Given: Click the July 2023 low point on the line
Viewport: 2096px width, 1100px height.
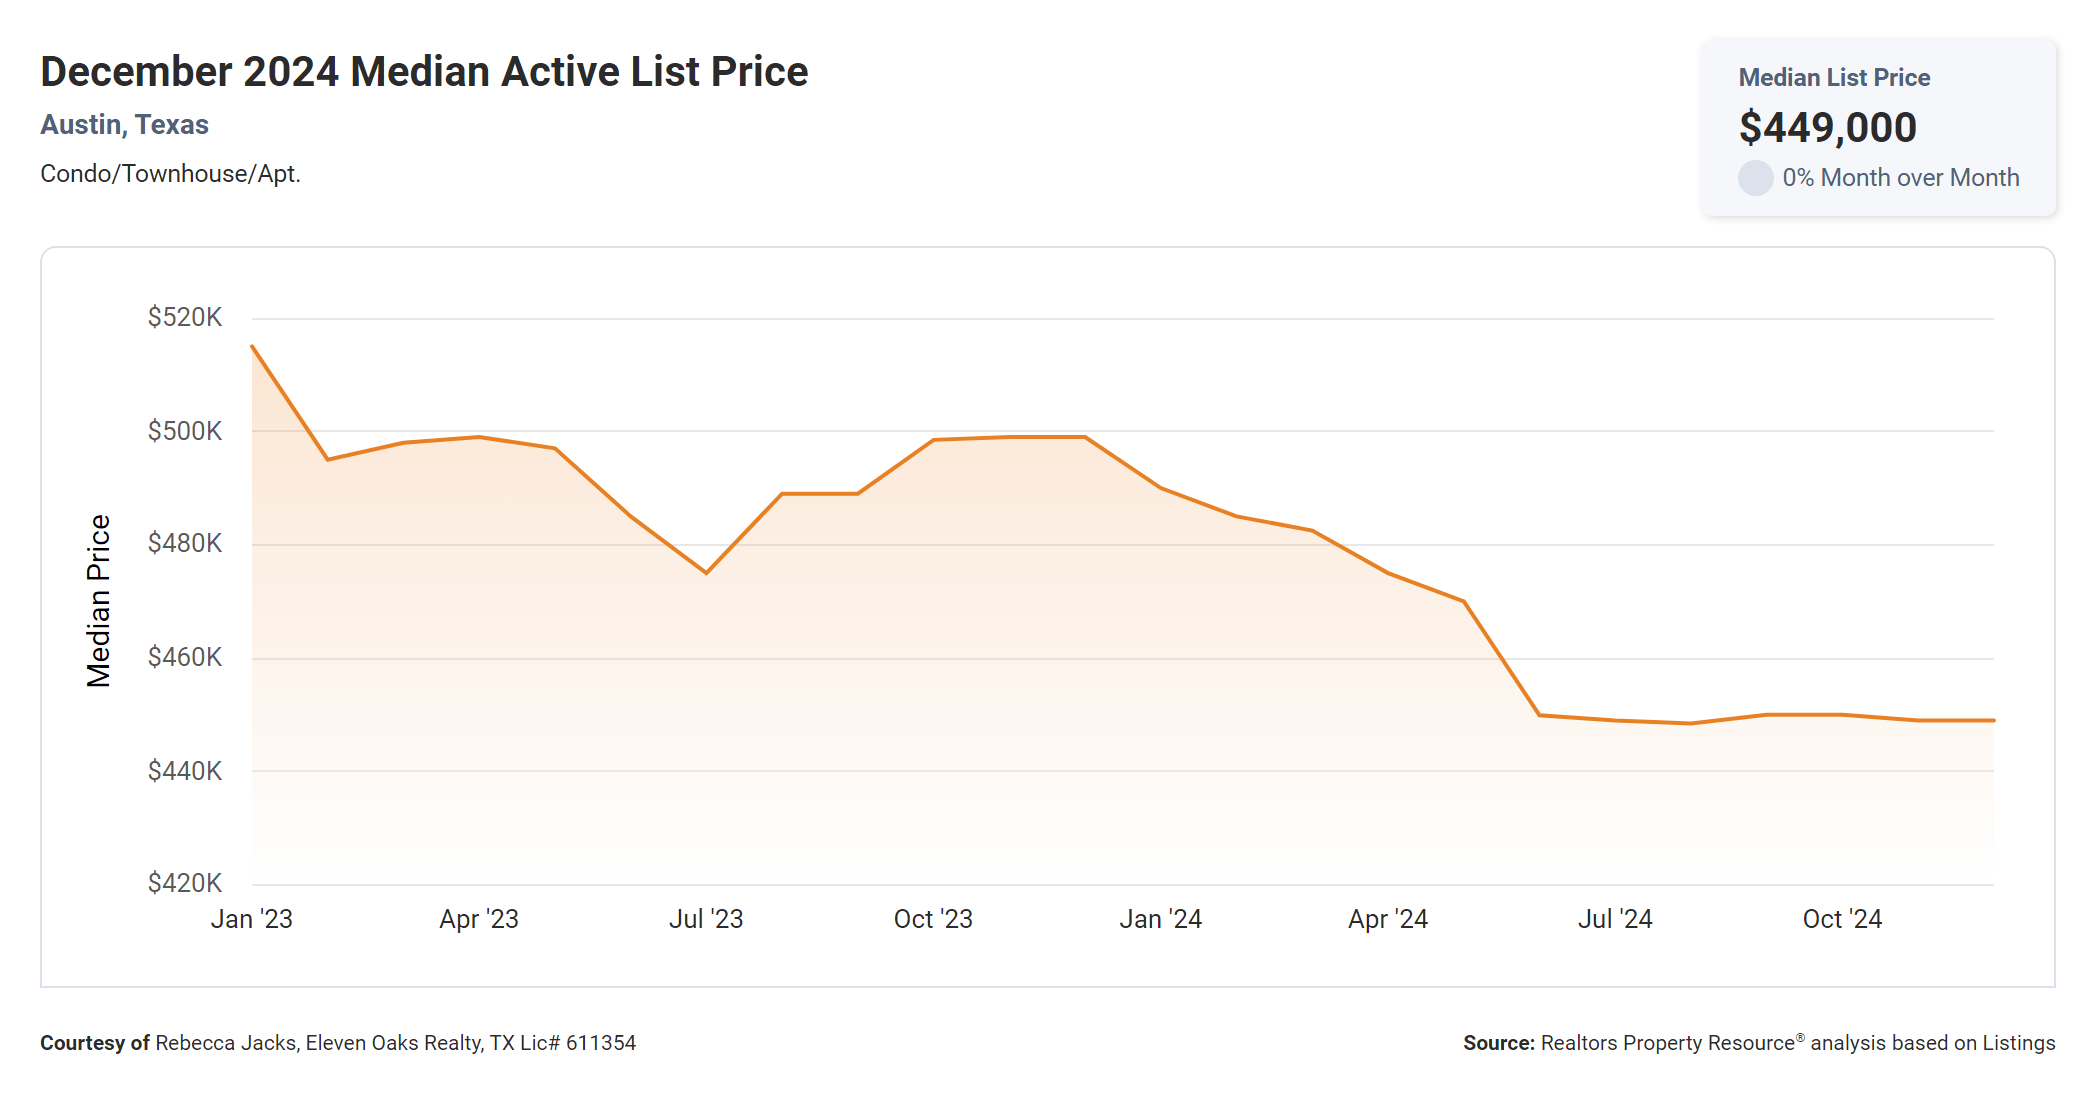Looking at the screenshot, I should (x=706, y=573).
